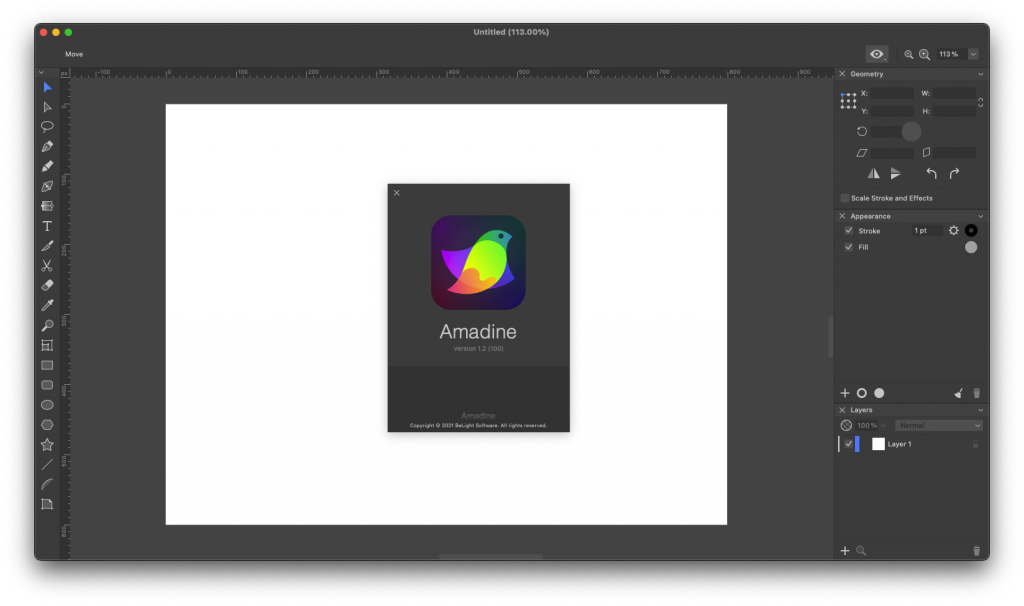This screenshot has height=606, width=1024.
Task: Select the Free Transform tool
Action: click(x=47, y=345)
